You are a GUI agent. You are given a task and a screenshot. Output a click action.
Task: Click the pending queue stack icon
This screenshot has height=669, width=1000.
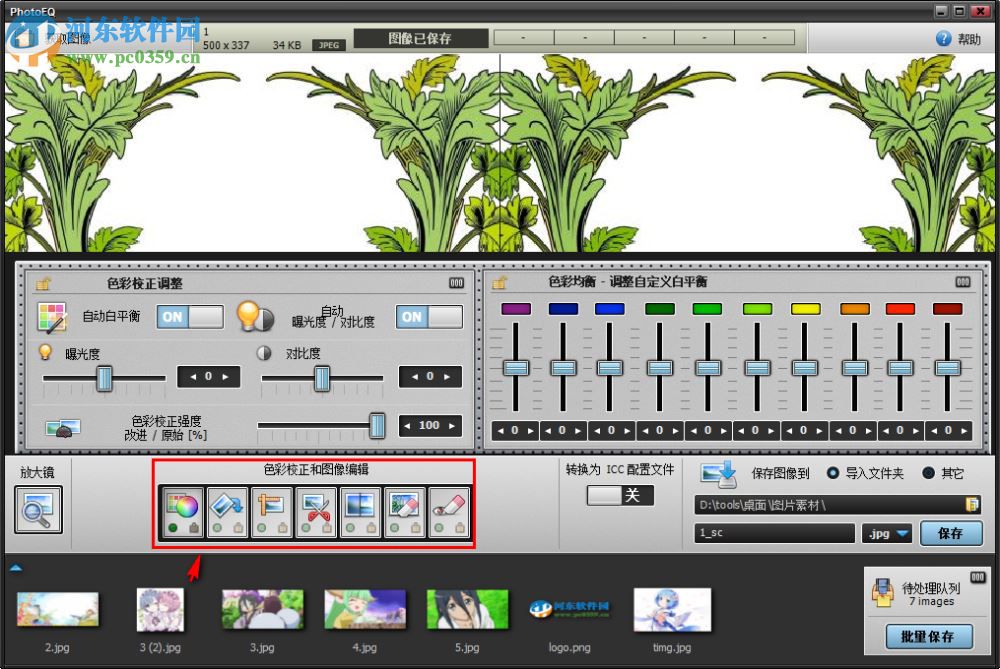(883, 592)
